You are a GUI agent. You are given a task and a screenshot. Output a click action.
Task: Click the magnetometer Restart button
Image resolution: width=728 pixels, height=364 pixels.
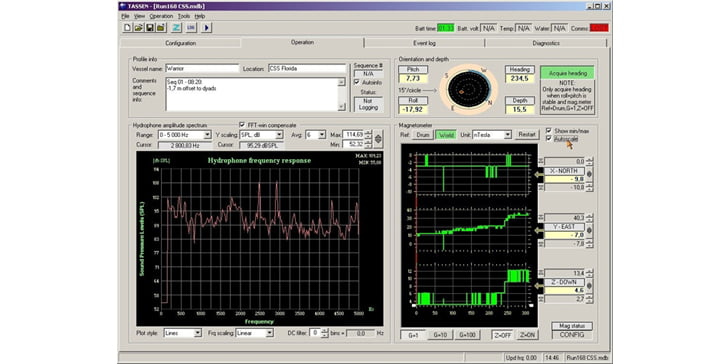tap(527, 135)
